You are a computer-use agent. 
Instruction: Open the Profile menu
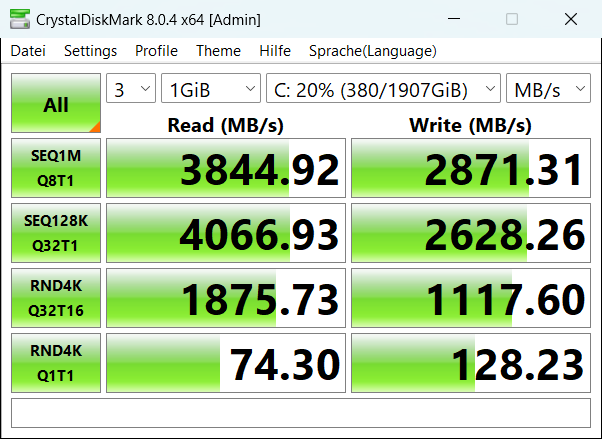coord(156,51)
